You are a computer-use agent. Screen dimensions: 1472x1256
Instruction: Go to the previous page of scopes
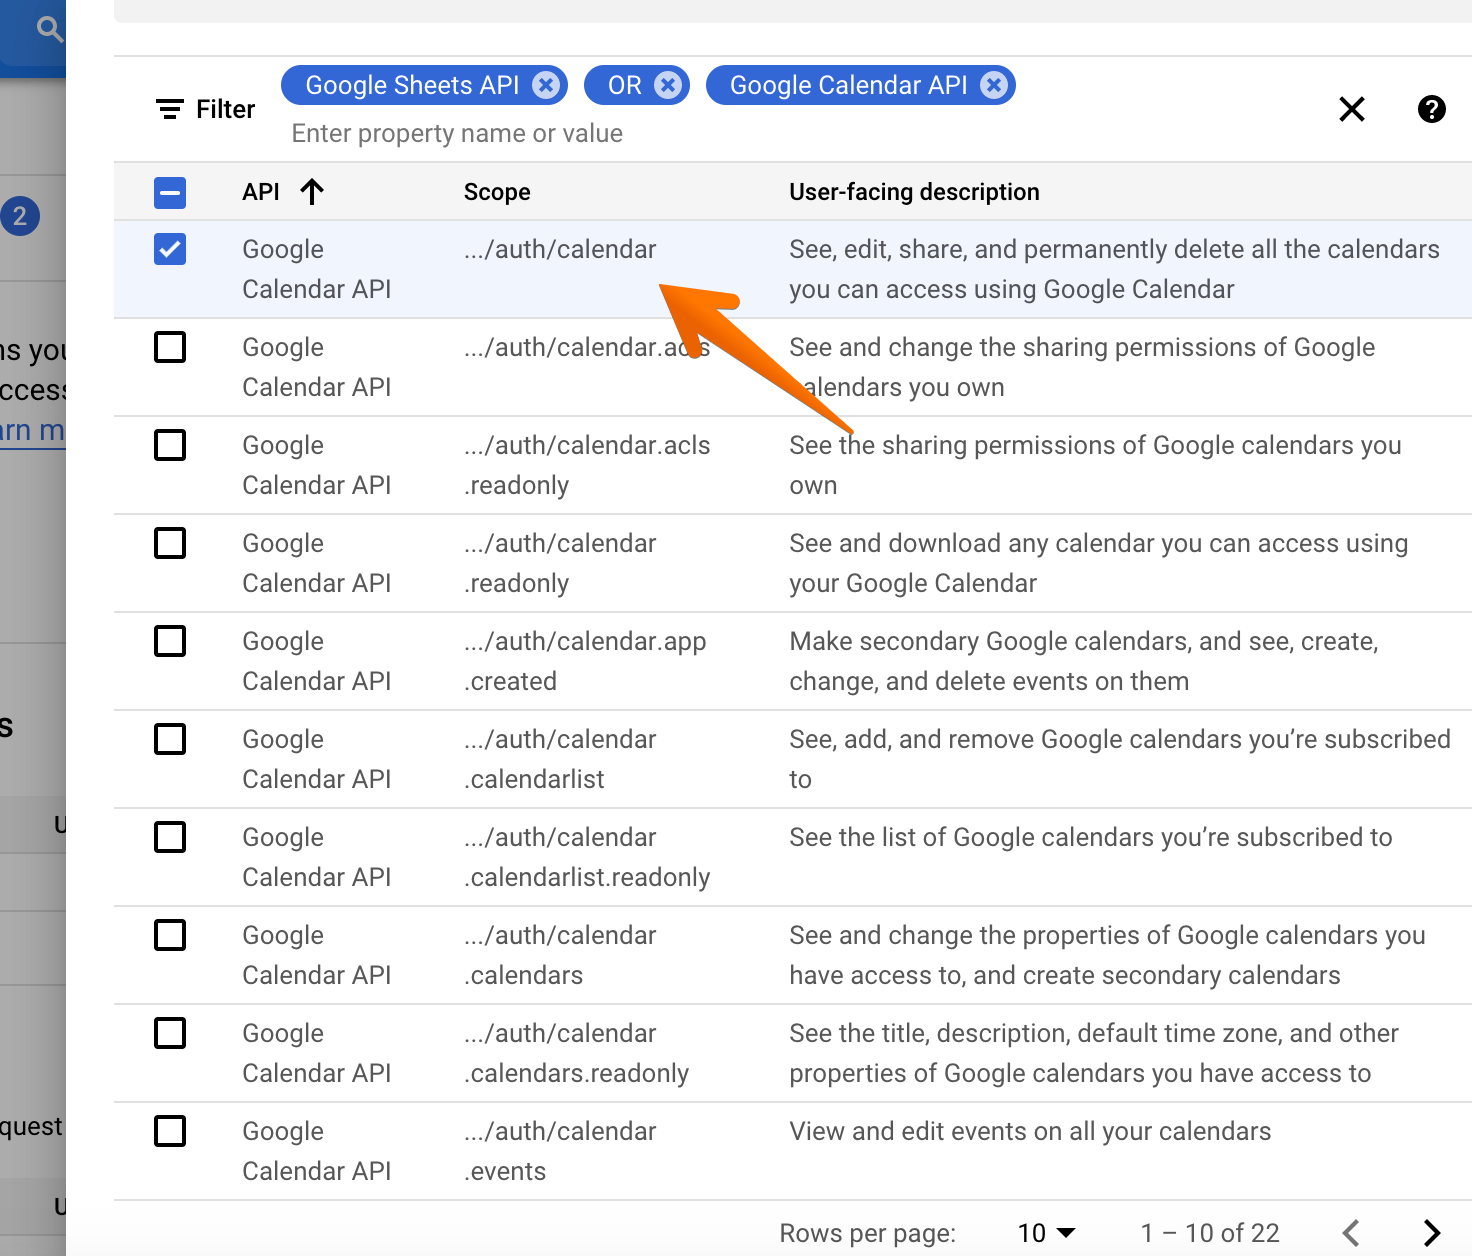[1351, 1233]
